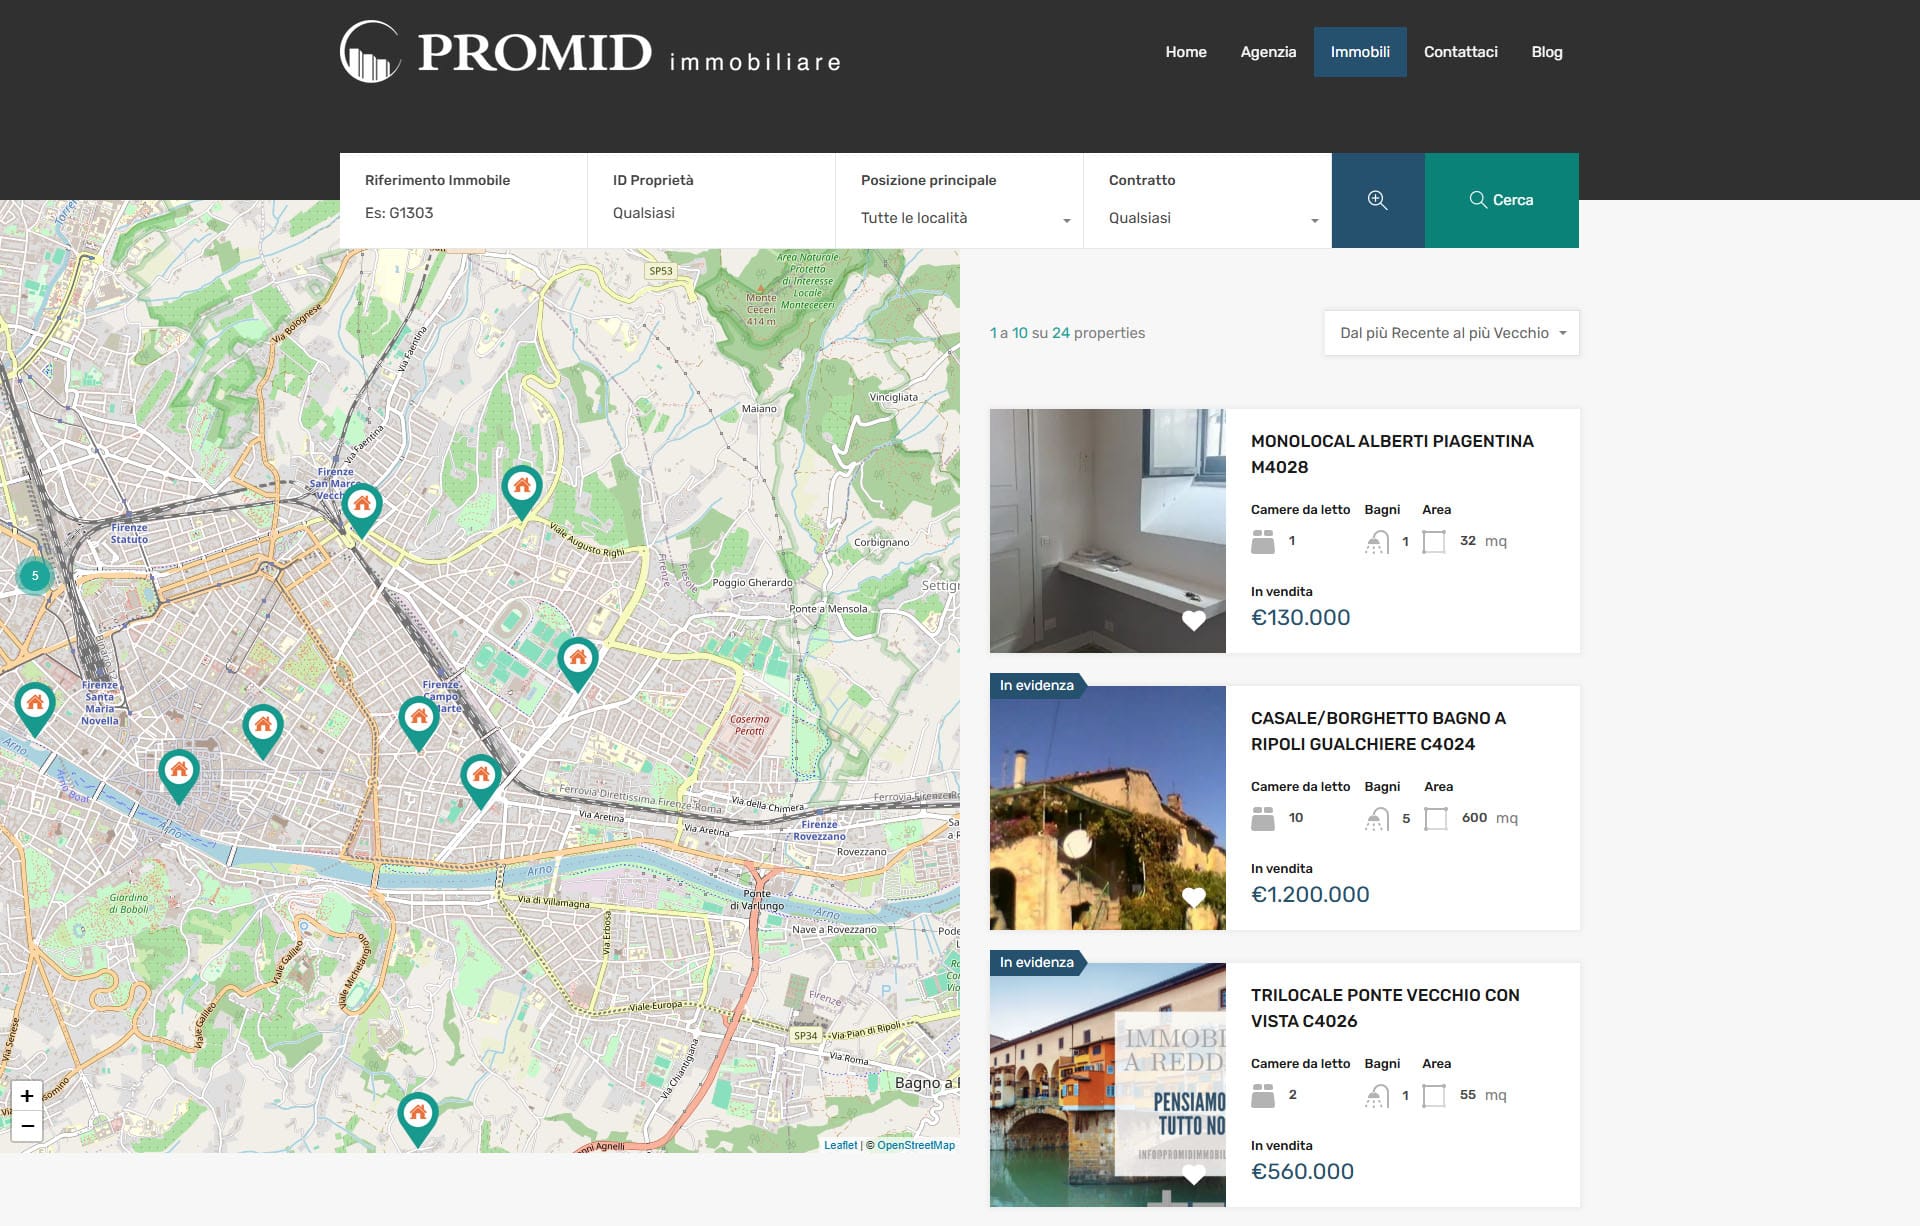Expand the Contratto dropdown

(1212, 218)
